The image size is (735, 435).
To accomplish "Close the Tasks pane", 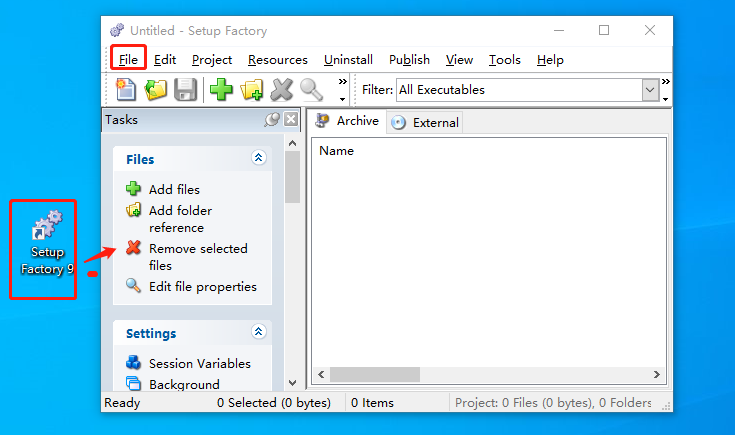I will point(291,120).
